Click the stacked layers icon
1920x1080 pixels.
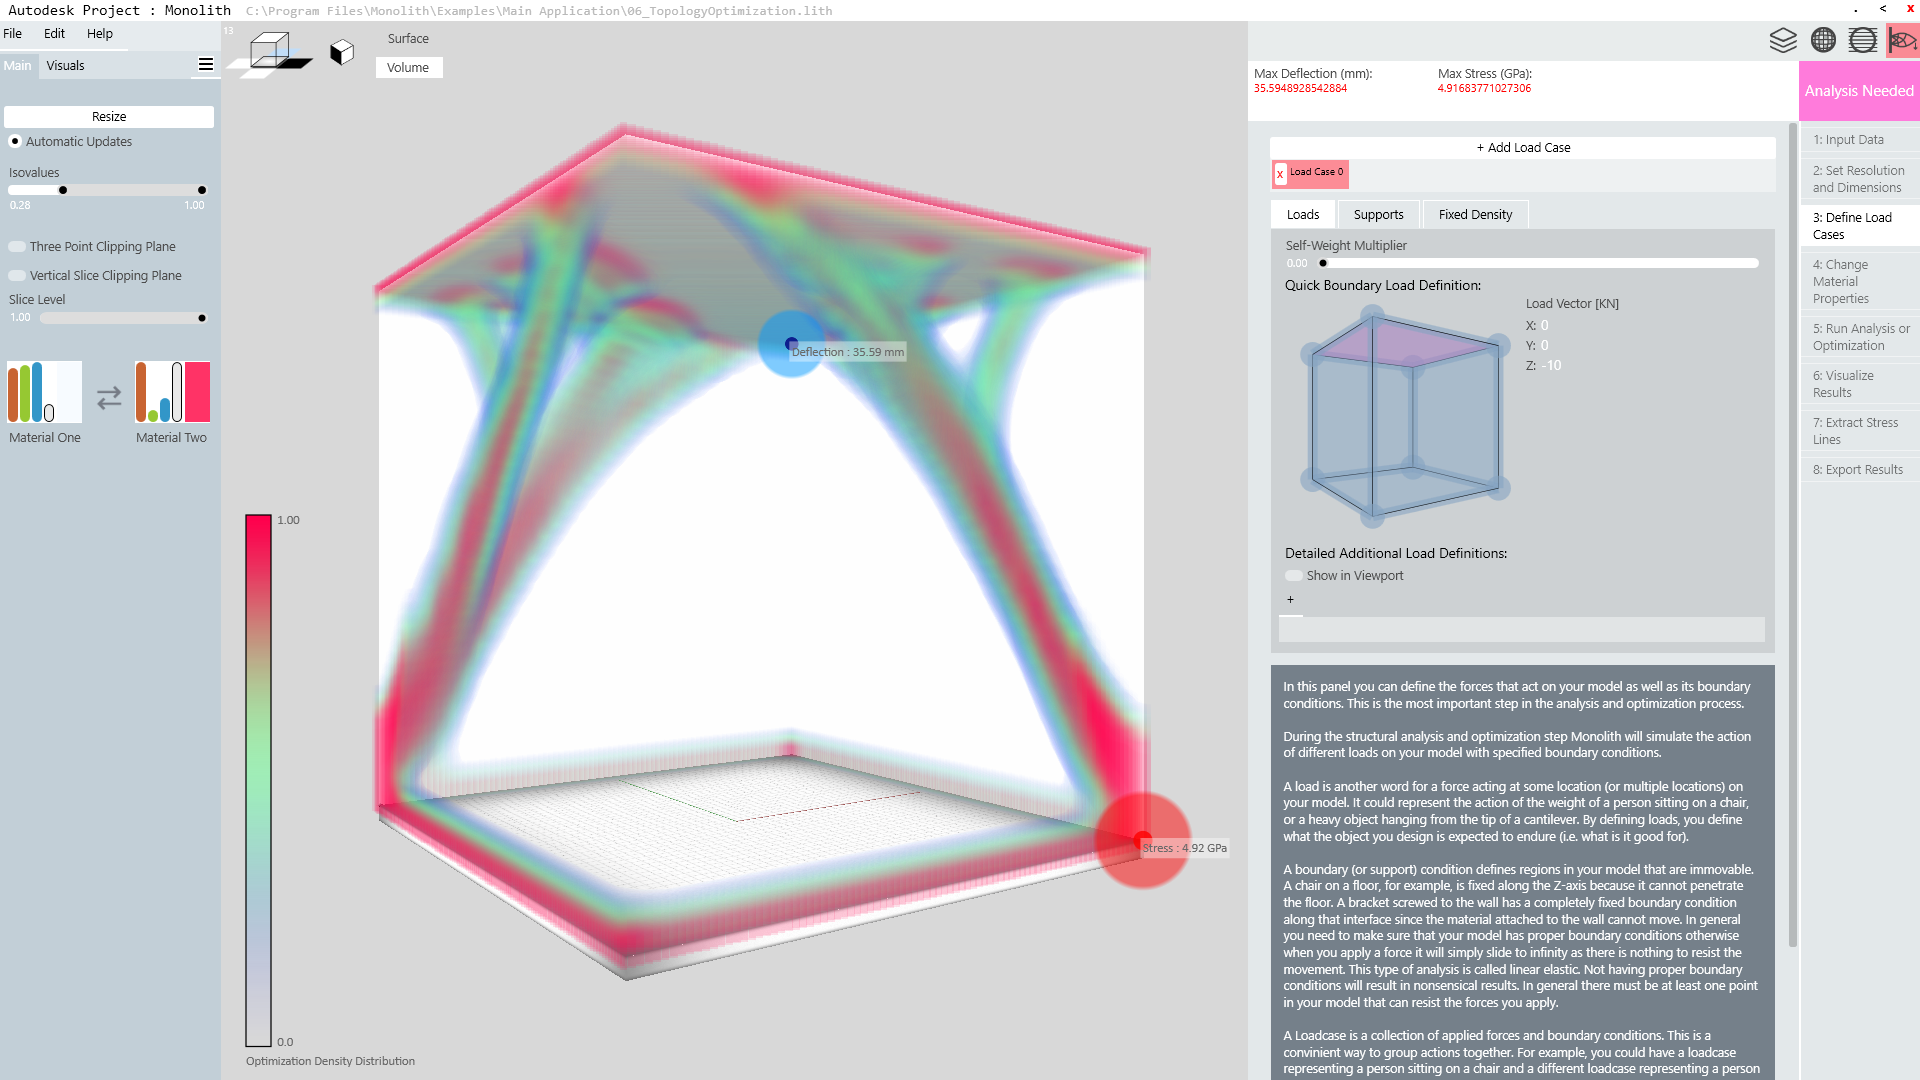(x=1783, y=40)
